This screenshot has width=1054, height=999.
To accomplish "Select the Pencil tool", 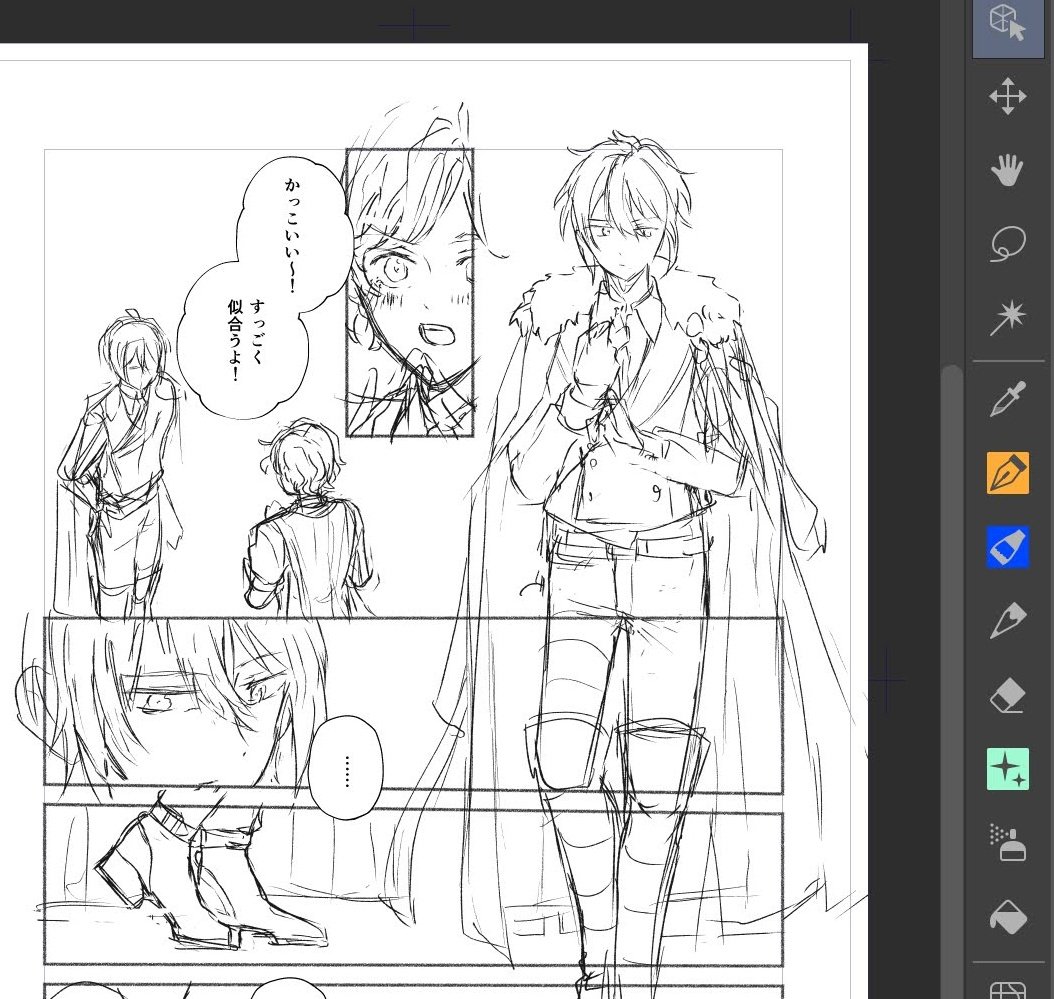I will click(1008, 621).
